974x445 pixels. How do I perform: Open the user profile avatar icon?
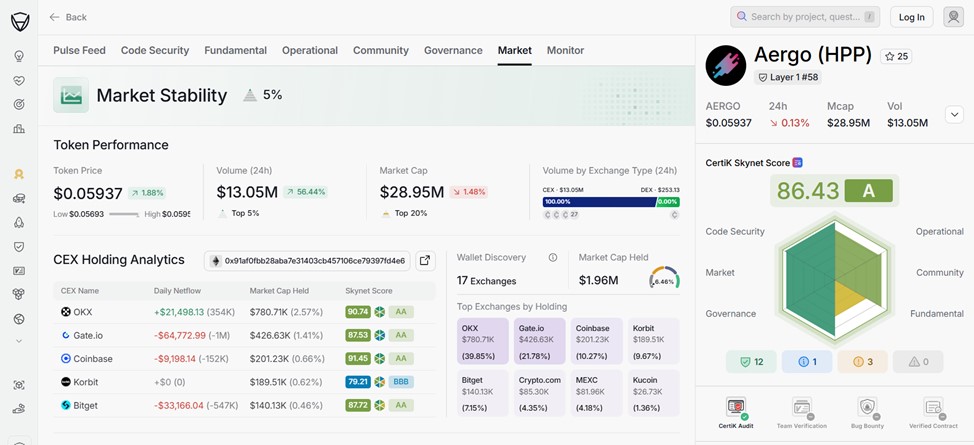point(953,17)
